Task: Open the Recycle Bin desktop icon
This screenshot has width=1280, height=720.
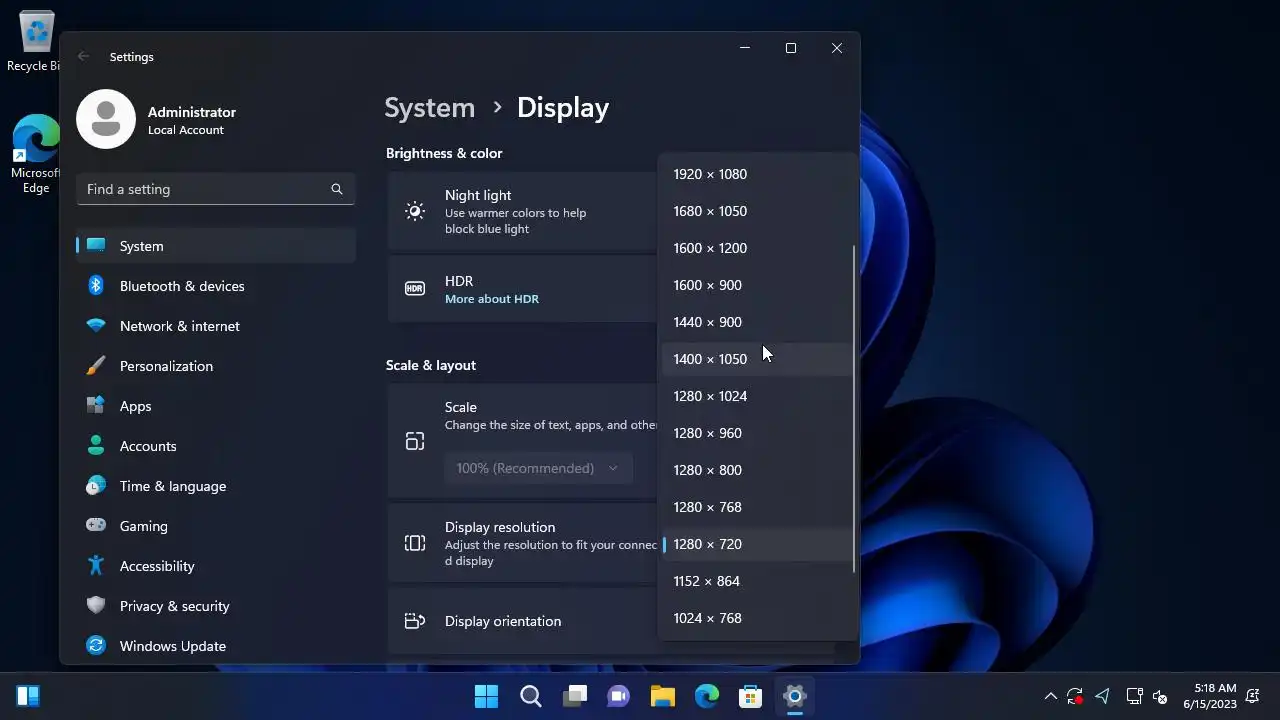Action: click(35, 42)
